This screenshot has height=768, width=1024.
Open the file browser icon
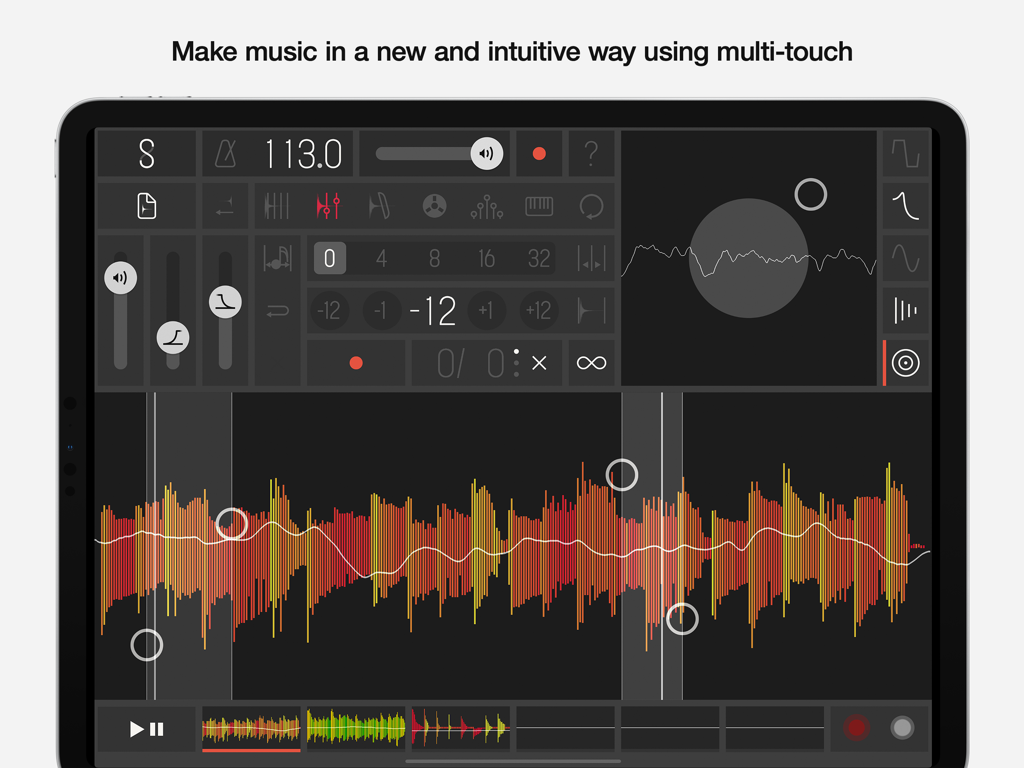click(x=146, y=206)
